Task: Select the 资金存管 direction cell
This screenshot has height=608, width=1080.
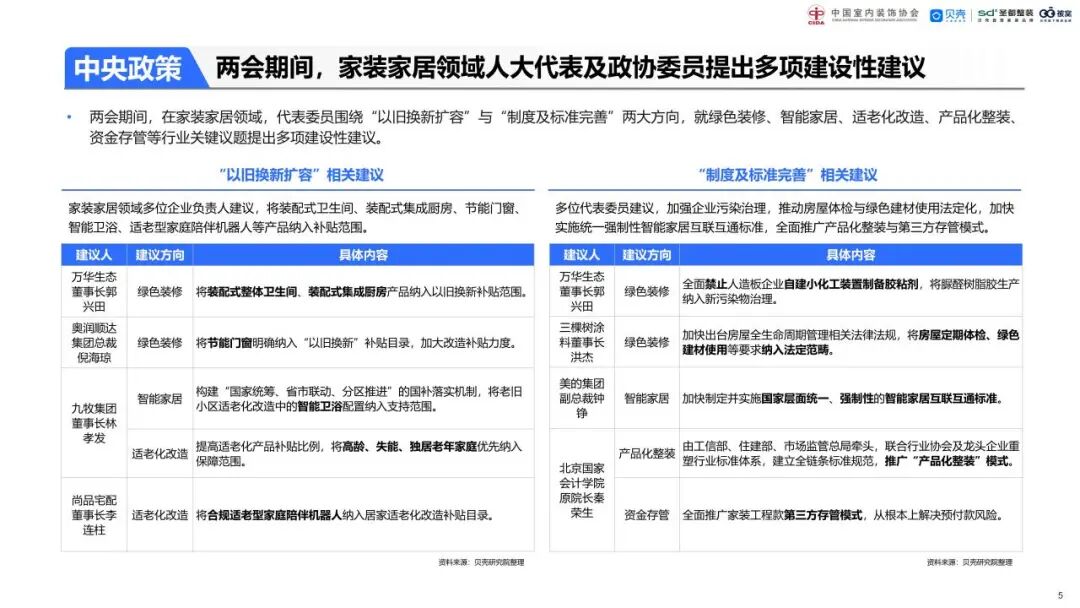Action: 646,514
